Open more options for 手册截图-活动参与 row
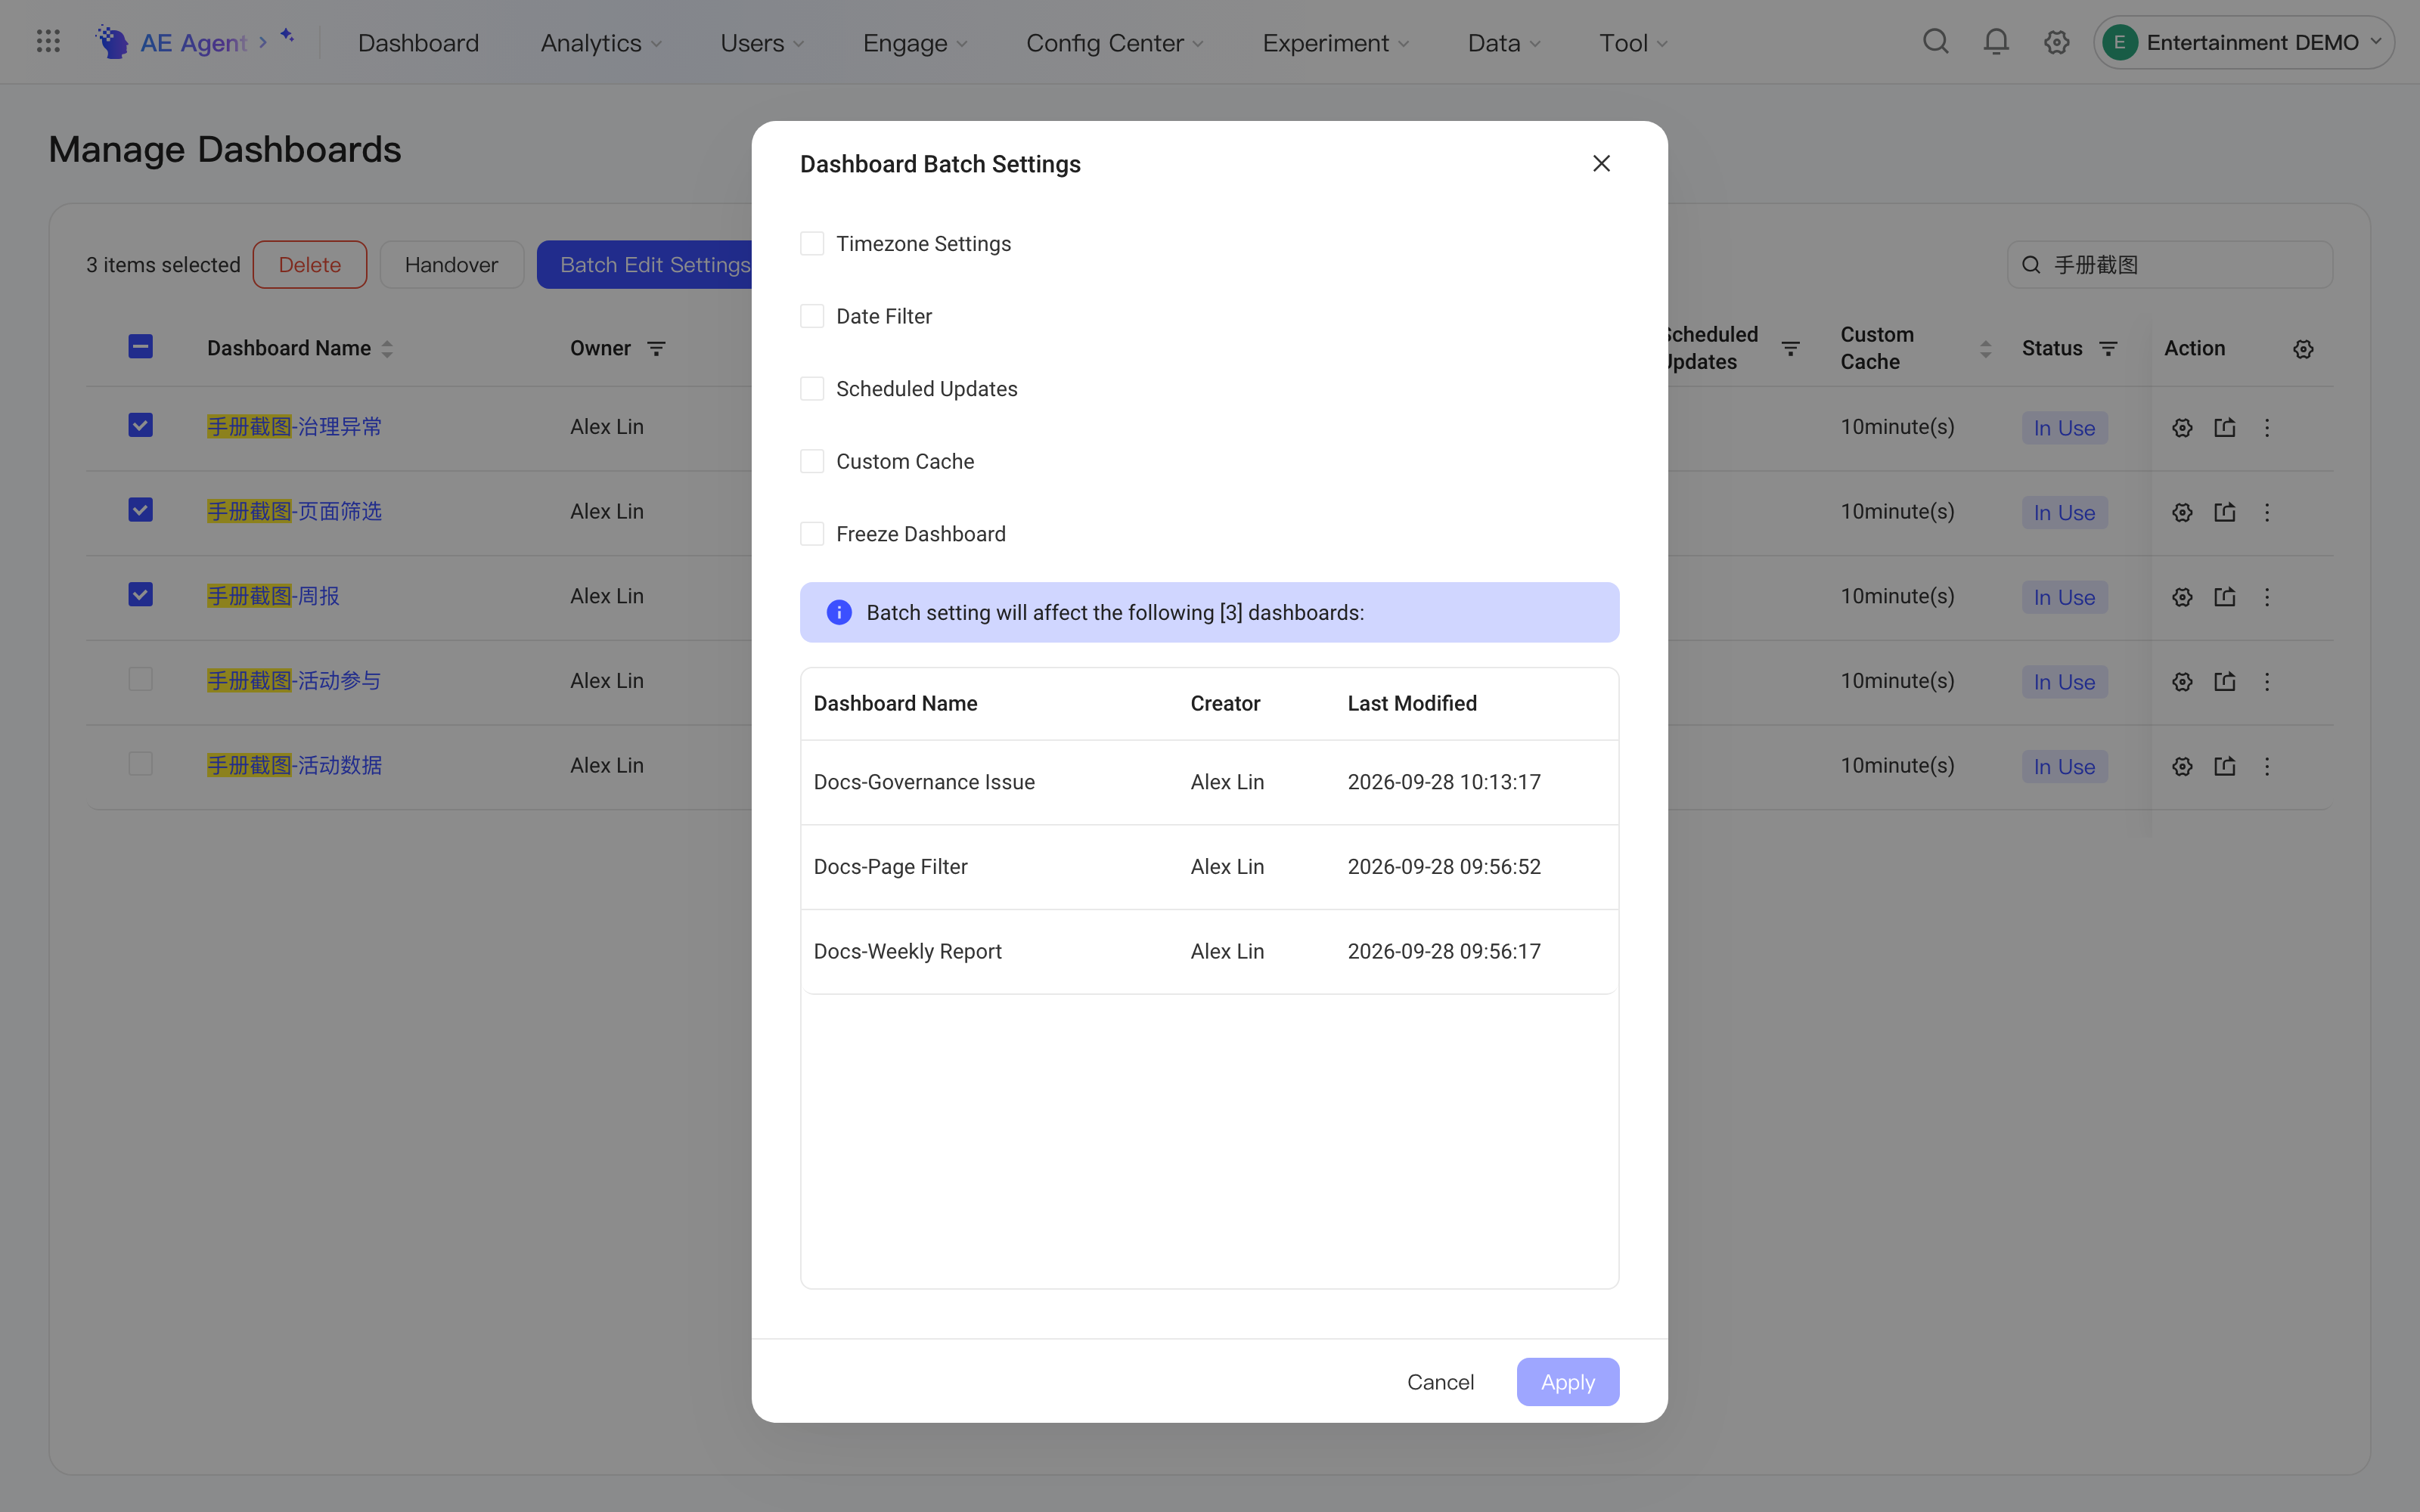2420x1512 pixels. pos(2267,682)
